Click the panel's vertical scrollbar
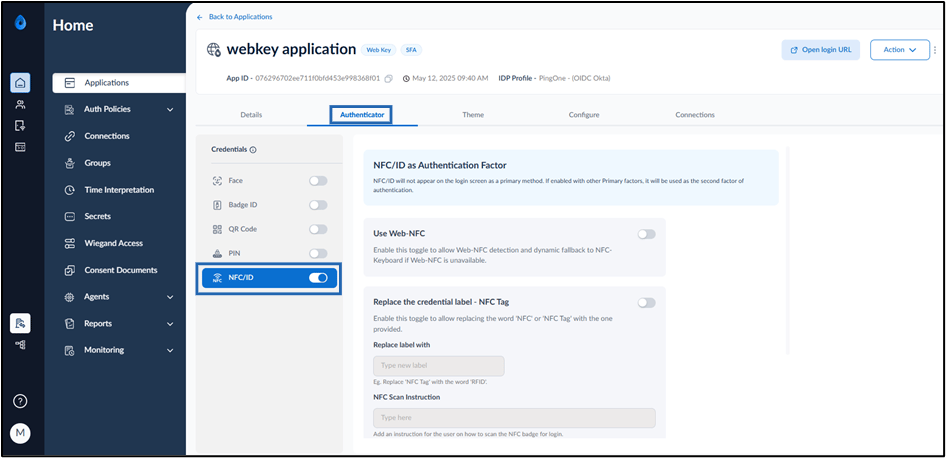 click(787, 250)
